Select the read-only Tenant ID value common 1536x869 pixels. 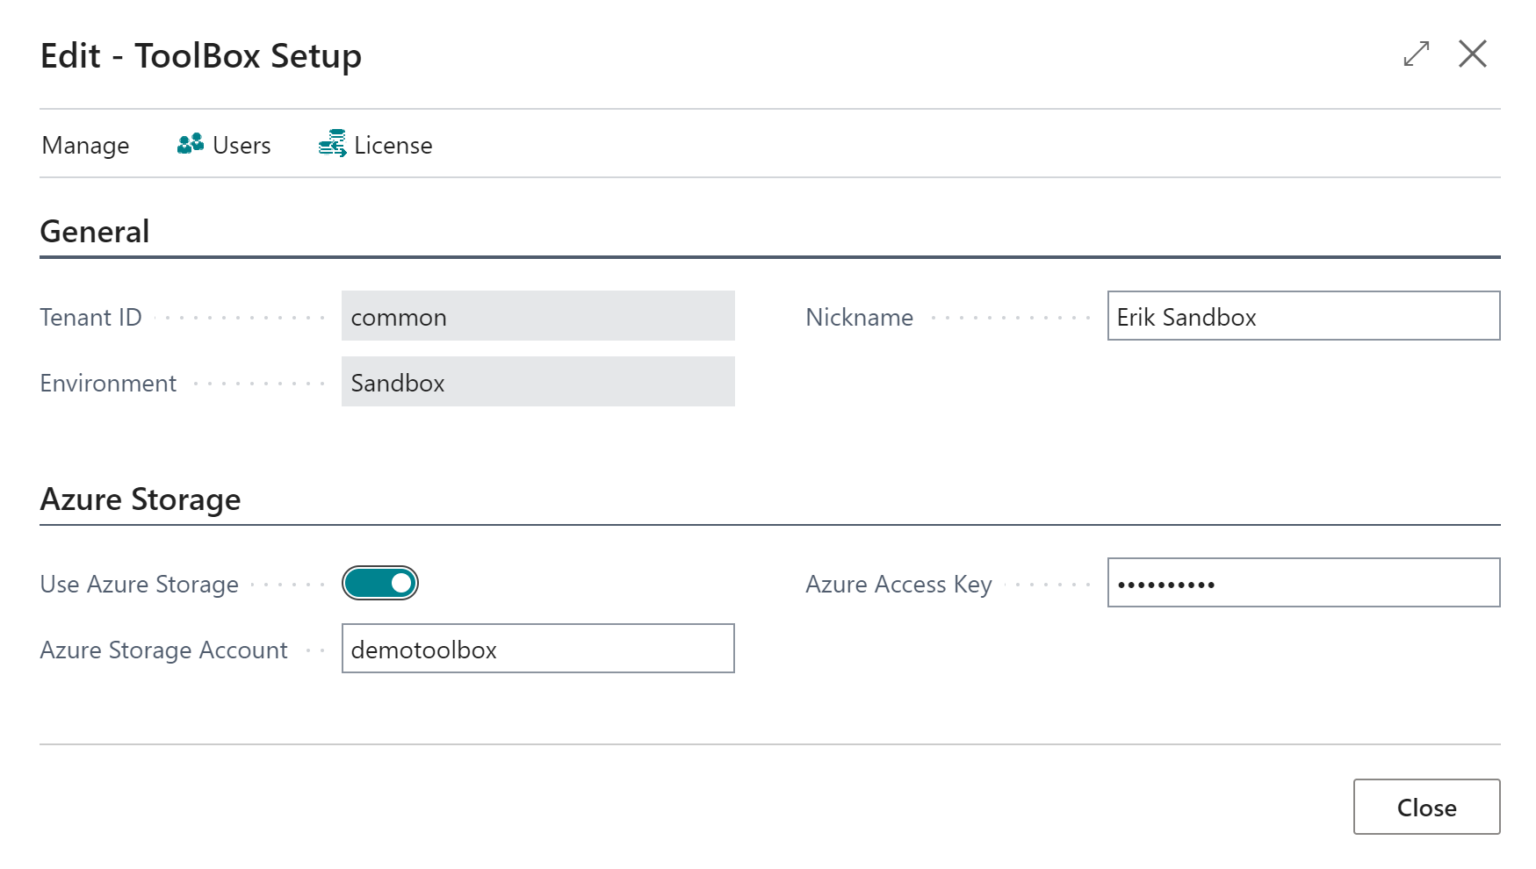(537, 317)
